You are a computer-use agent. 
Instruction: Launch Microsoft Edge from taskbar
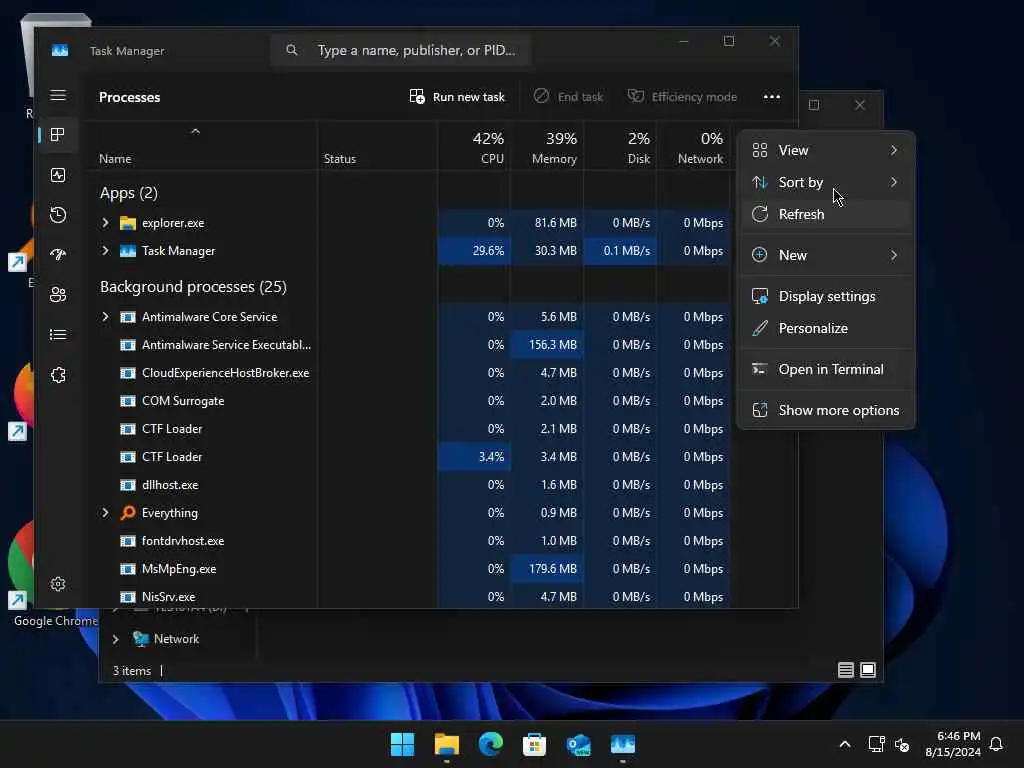coord(490,744)
